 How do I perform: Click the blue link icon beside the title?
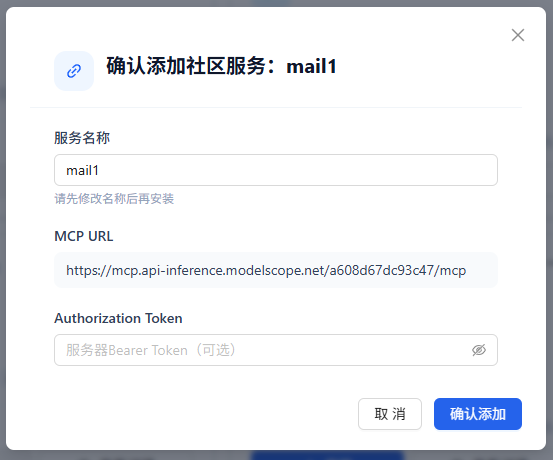[74, 71]
